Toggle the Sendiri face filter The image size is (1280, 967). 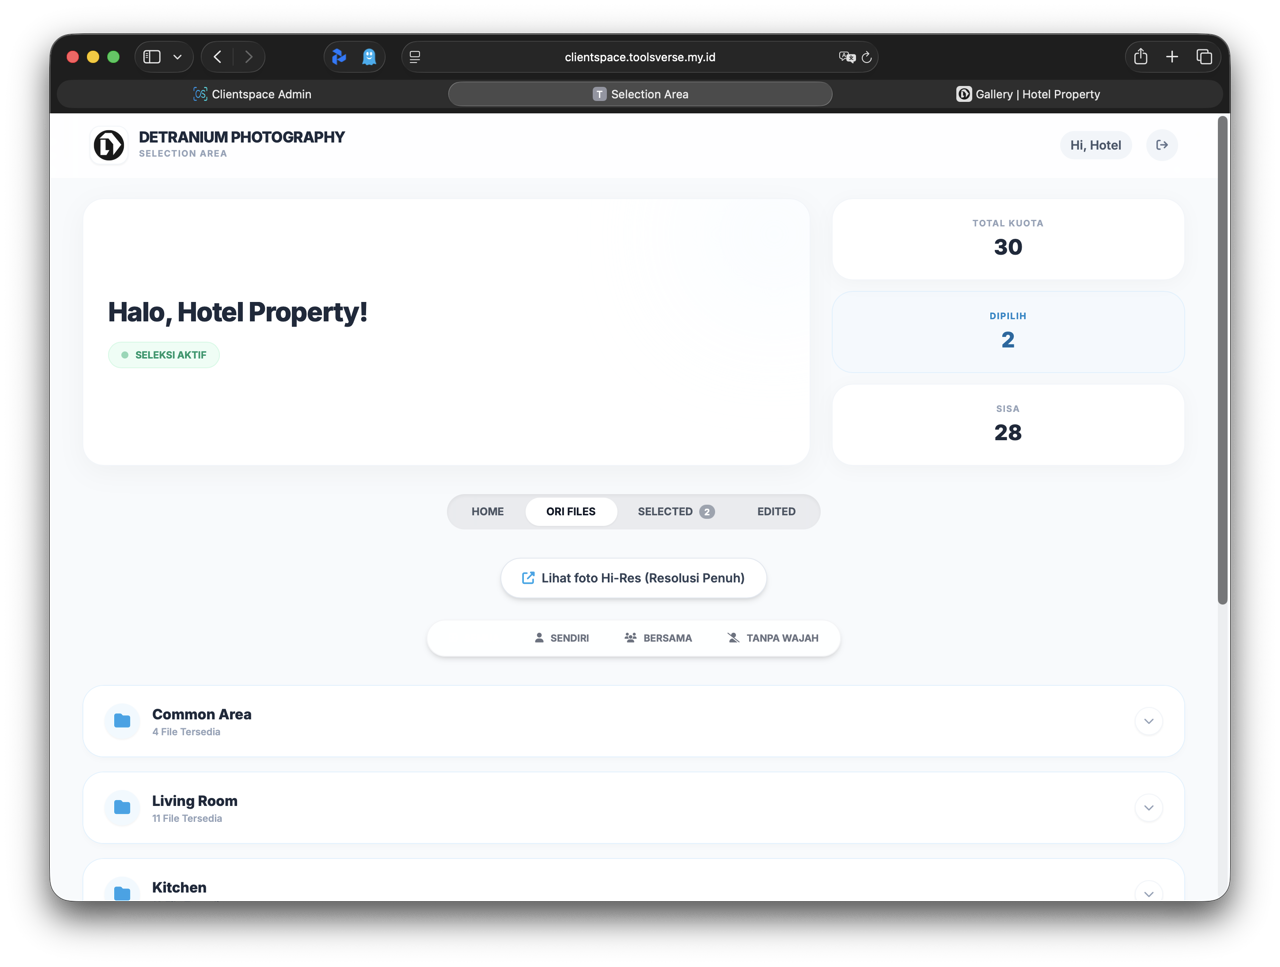point(562,638)
